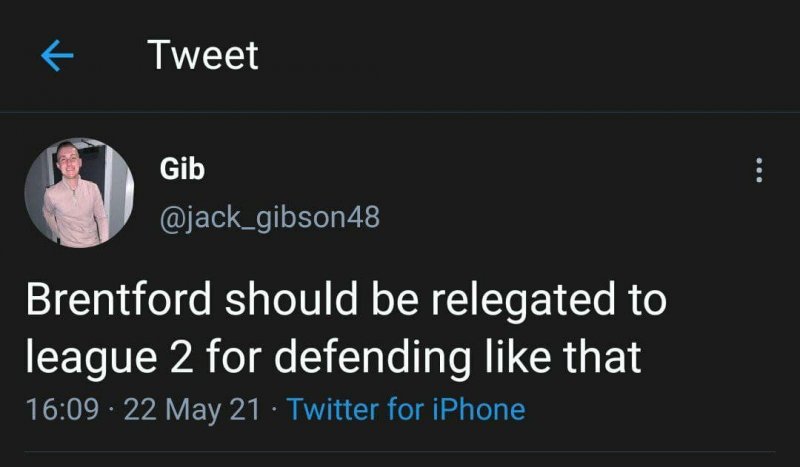Click the display name "Gib"
800x467 pixels.
pos(182,169)
